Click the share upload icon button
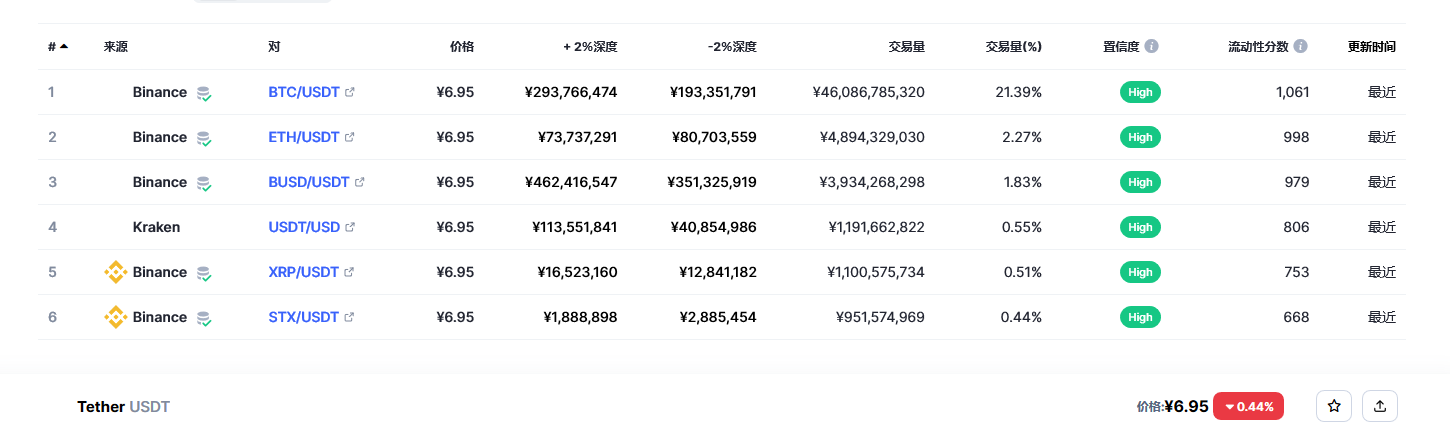The image size is (1450, 430). tap(1380, 406)
